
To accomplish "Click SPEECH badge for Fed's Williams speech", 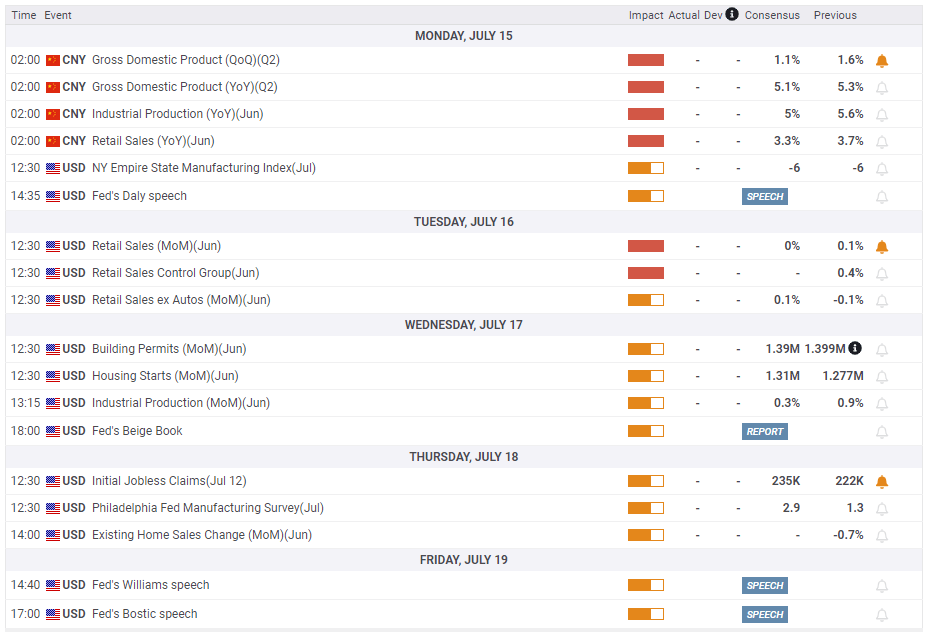I will [x=765, y=586].
